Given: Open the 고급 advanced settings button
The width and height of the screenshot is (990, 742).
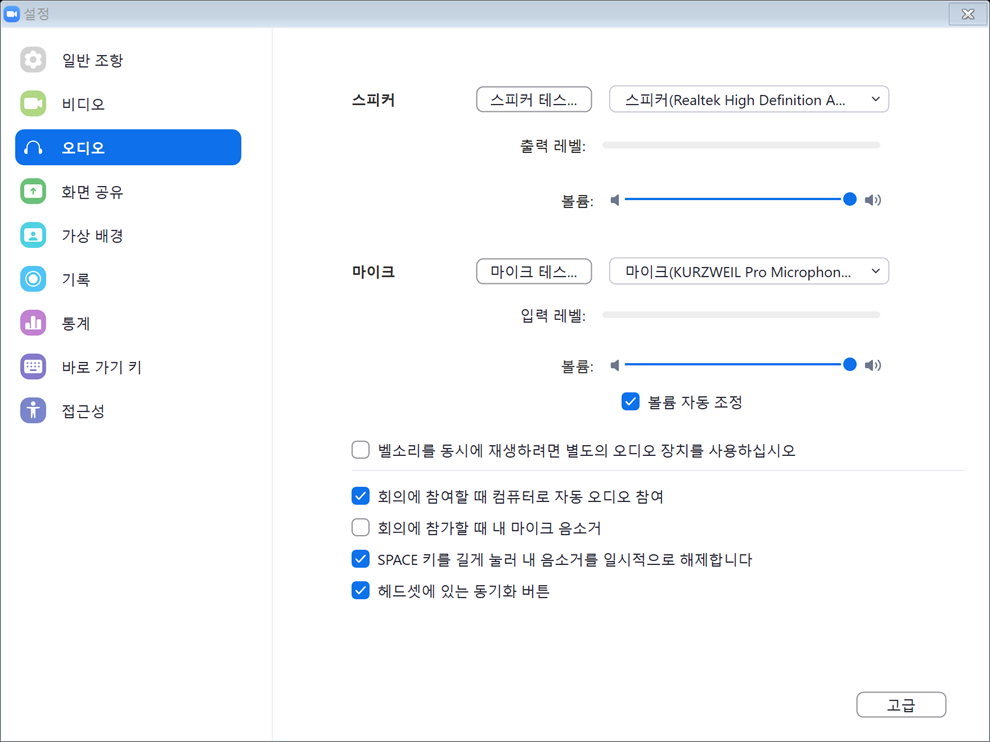Looking at the screenshot, I should [901, 705].
